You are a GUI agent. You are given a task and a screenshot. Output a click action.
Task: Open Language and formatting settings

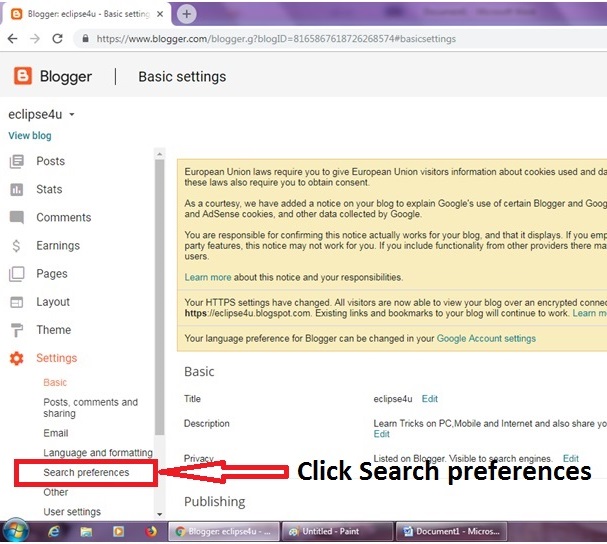[x=98, y=453]
